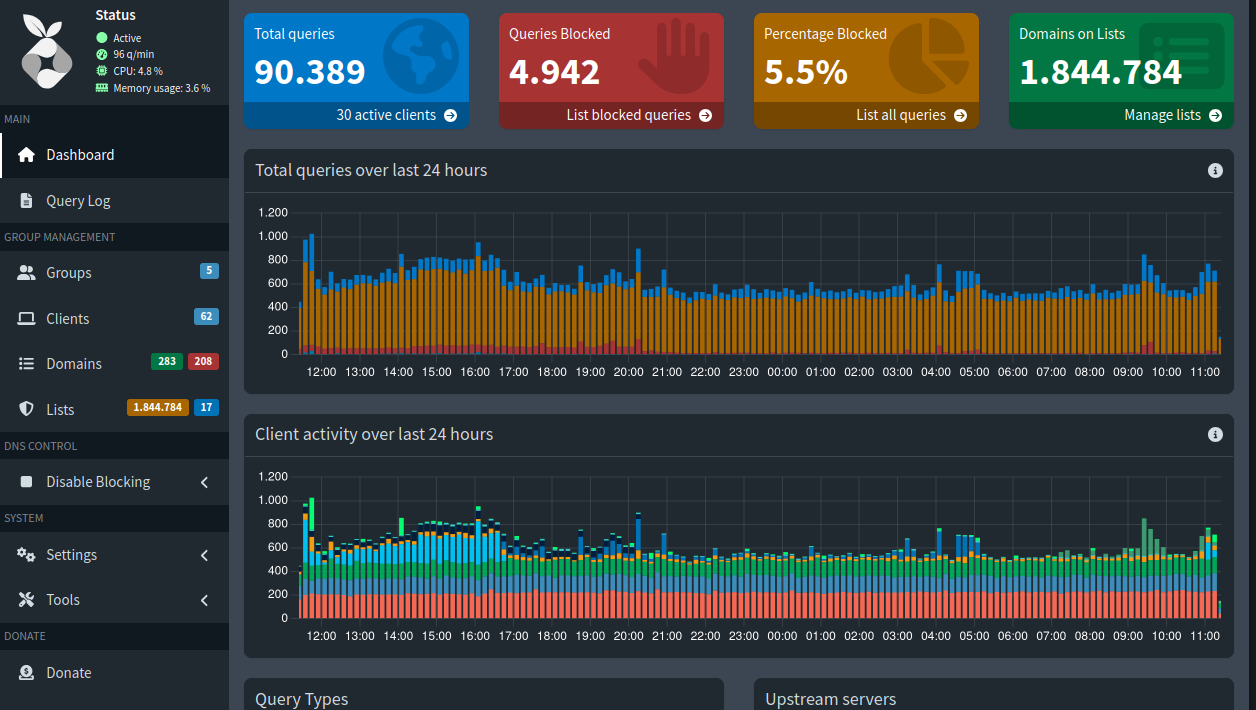Click the arrow icon next to 30 active clients

tap(450, 116)
